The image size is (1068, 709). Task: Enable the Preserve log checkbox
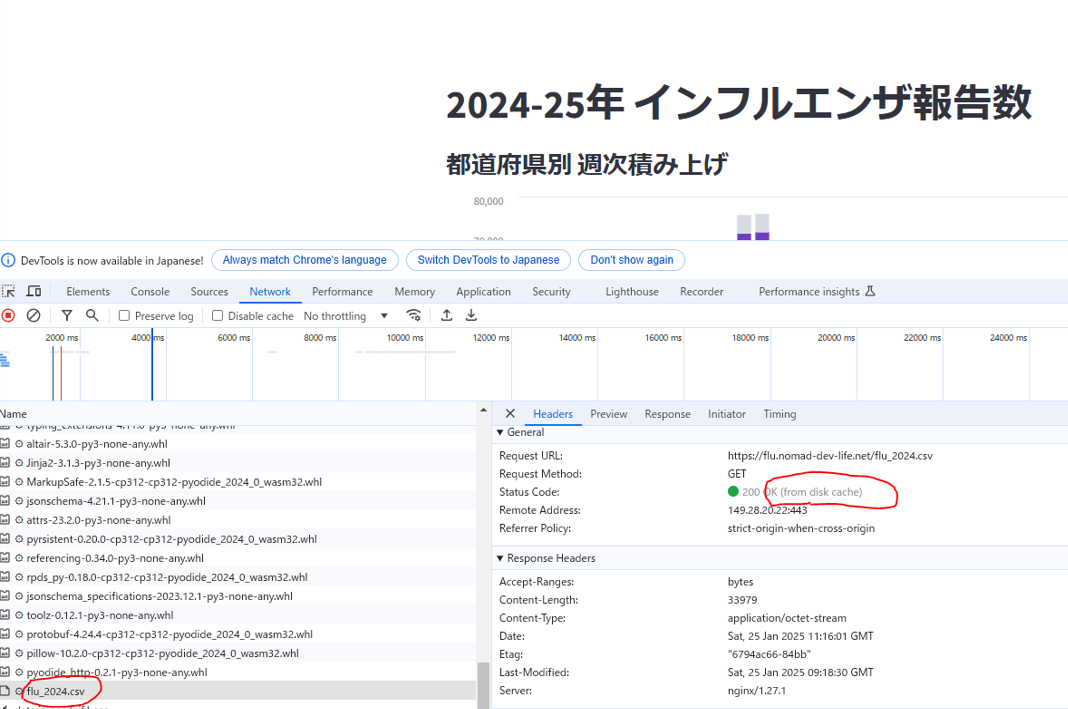125,316
